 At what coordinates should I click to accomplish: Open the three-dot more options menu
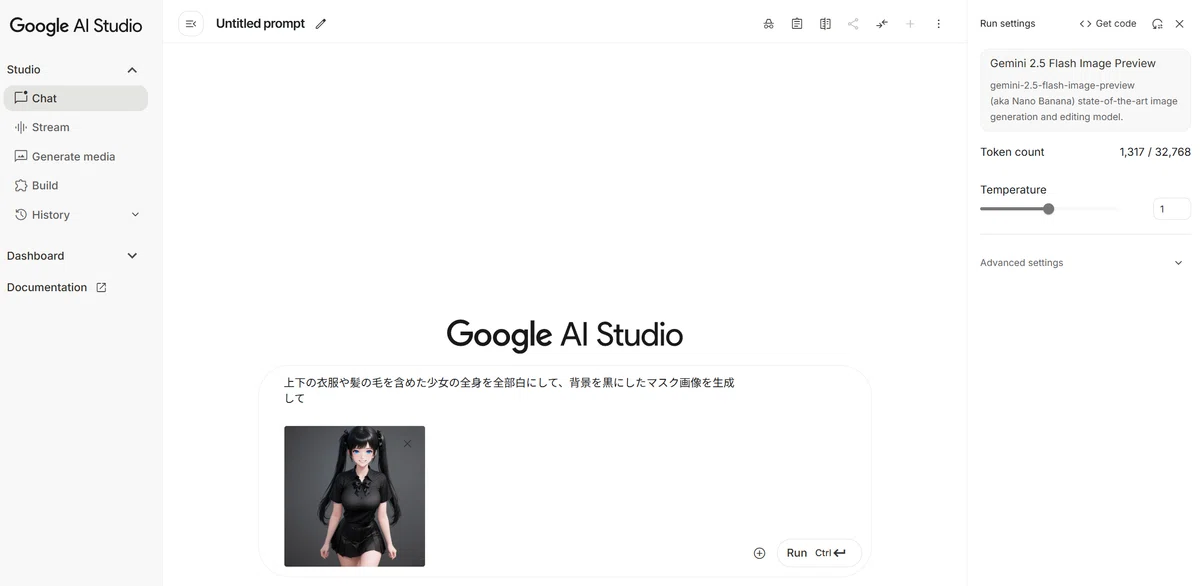[x=938, y=24]
